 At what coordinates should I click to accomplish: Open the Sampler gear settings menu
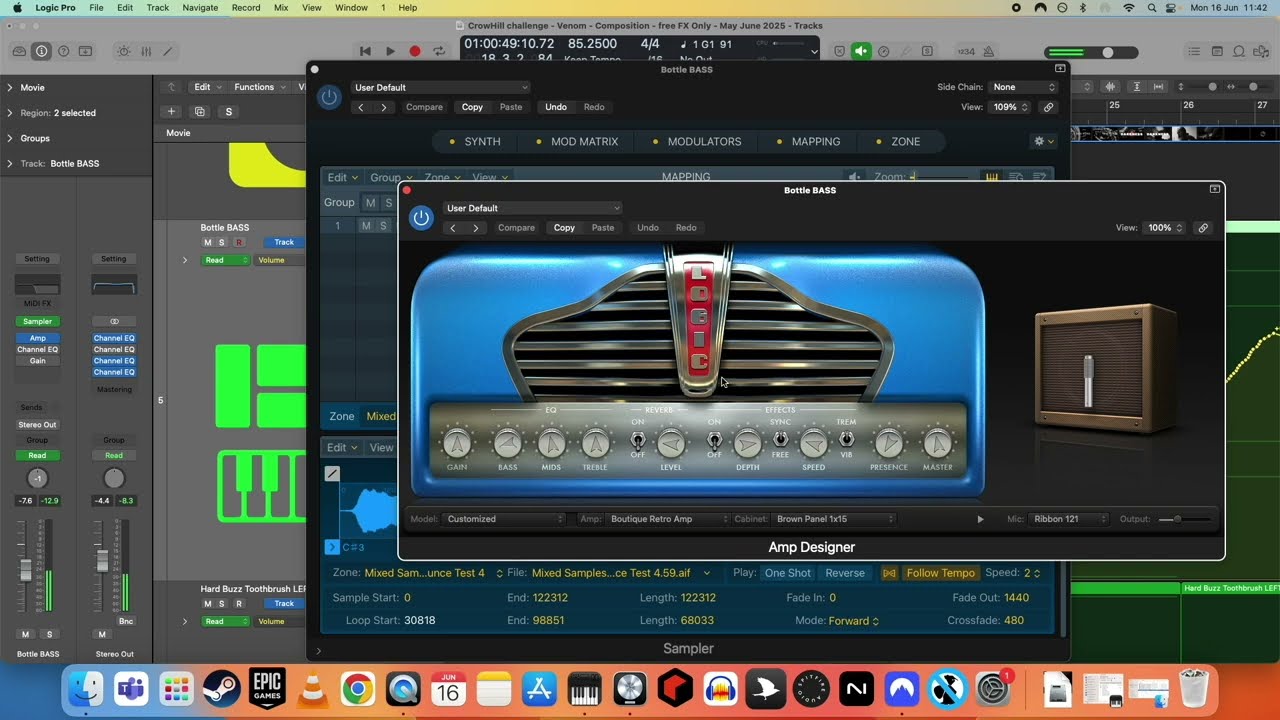pos(1042,142)
